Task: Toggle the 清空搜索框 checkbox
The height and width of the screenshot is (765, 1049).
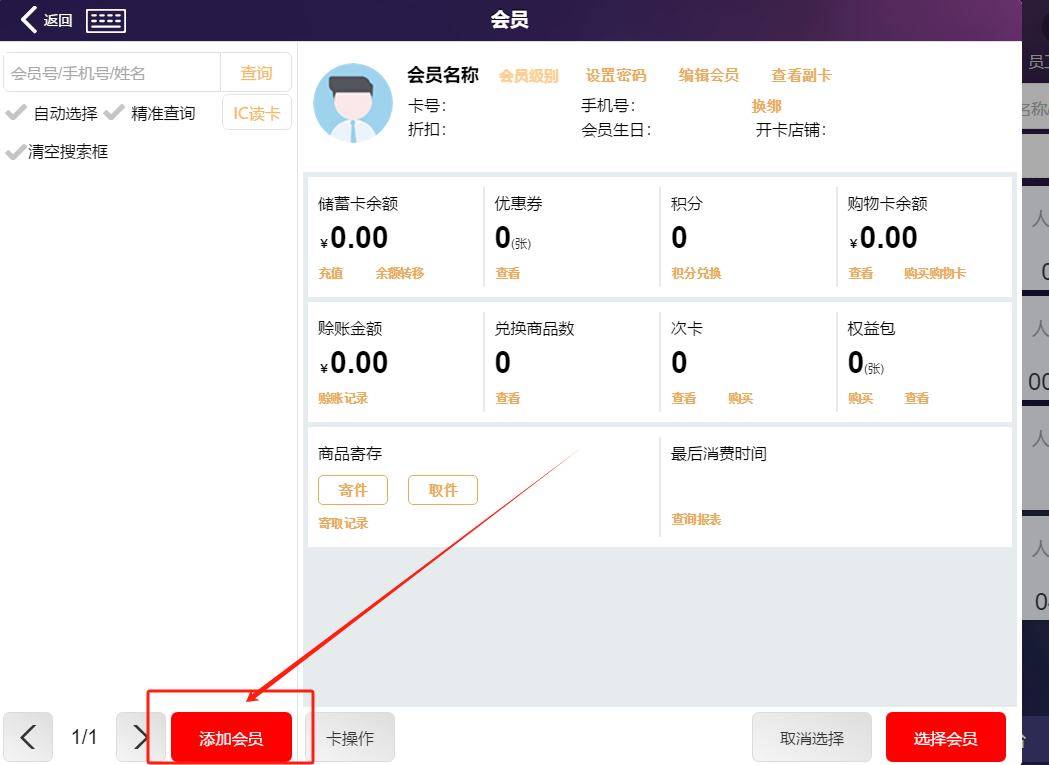Action: (x=16, y=152)
